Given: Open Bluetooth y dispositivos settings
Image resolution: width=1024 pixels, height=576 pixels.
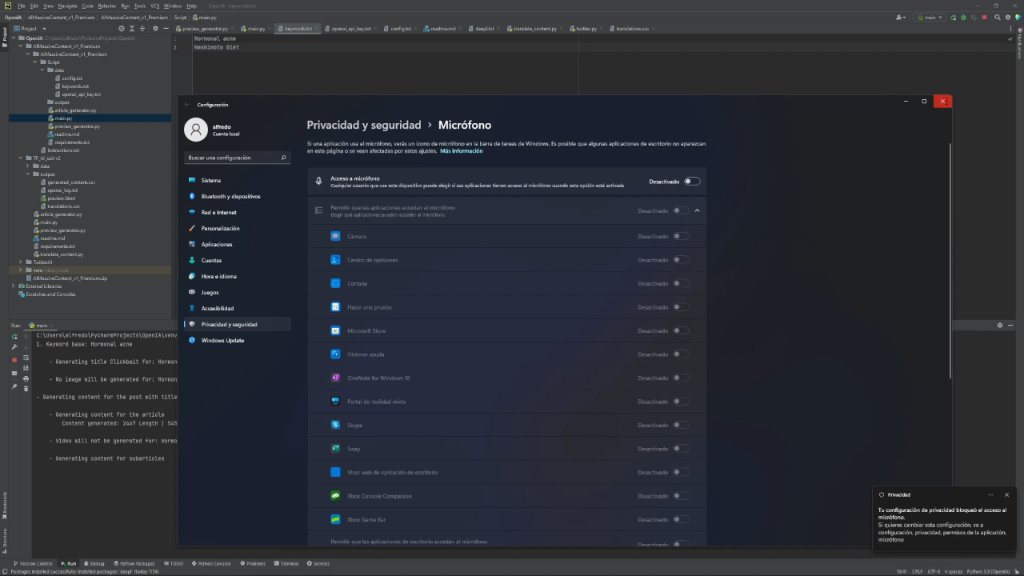Looking at the screenshot, I should [237, 197].
